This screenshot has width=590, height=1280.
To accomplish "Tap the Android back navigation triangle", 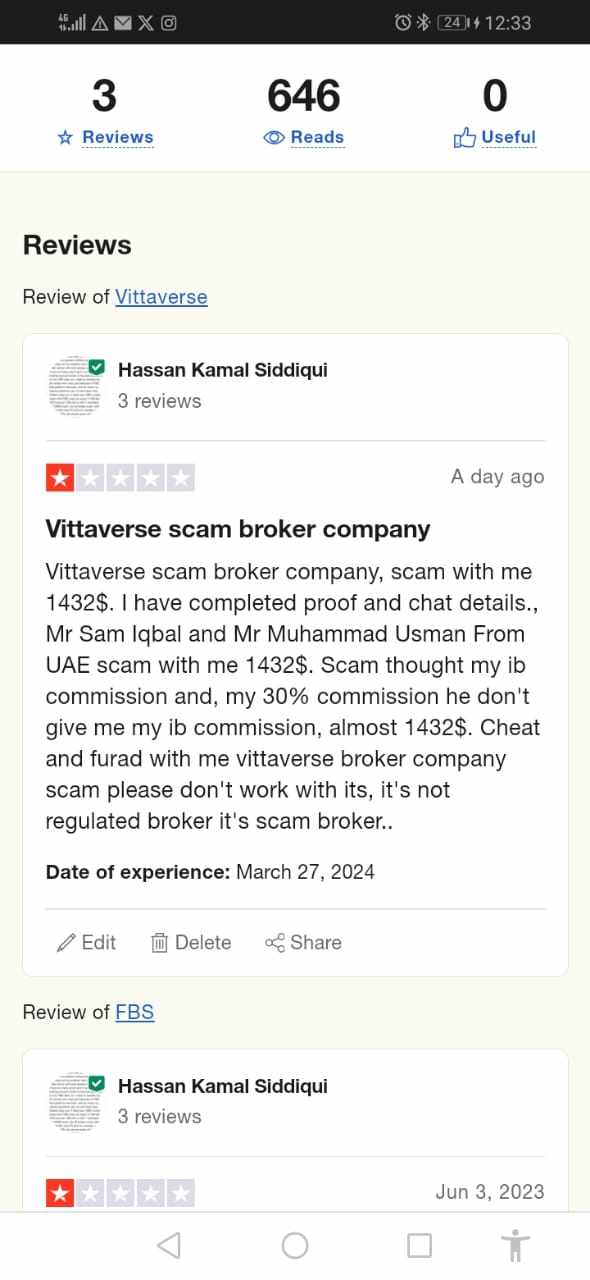I will click(x=169, y=1245).
